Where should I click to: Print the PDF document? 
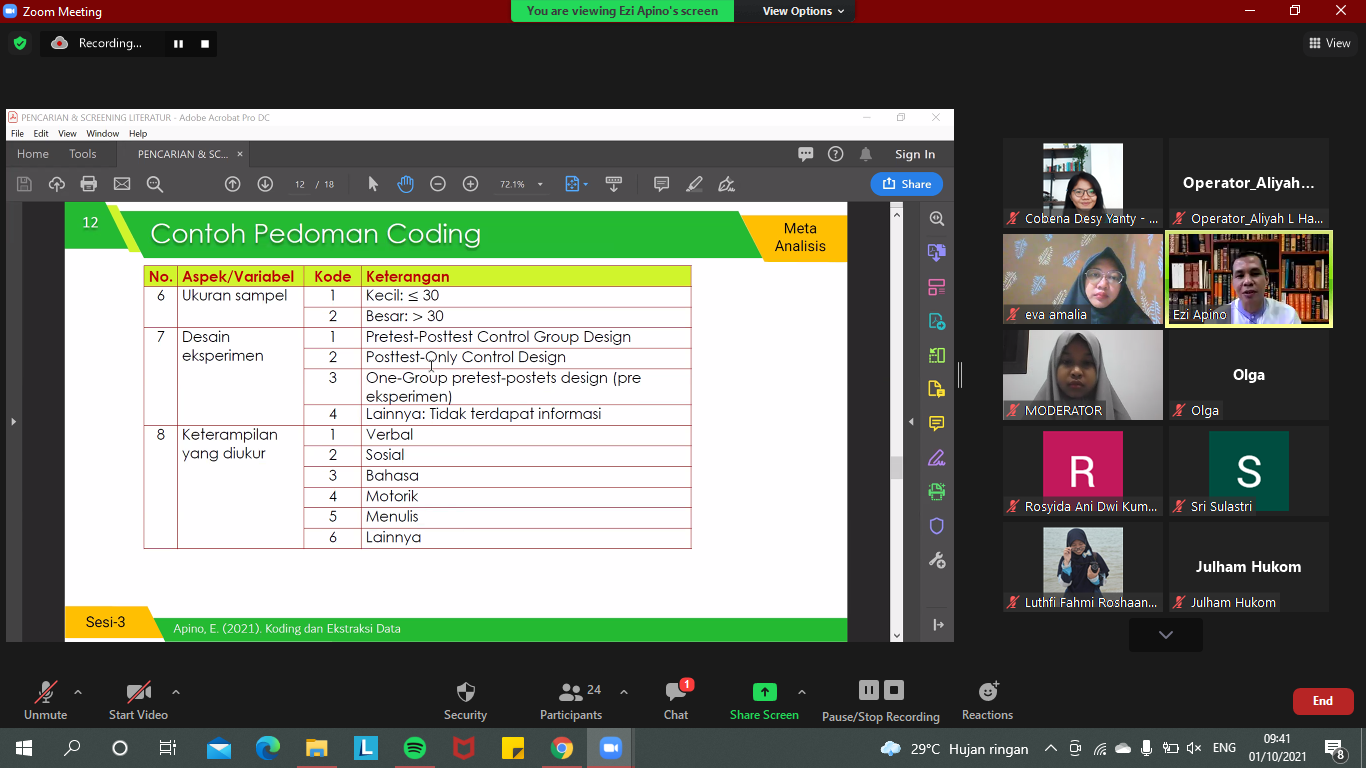coord(89,184)
